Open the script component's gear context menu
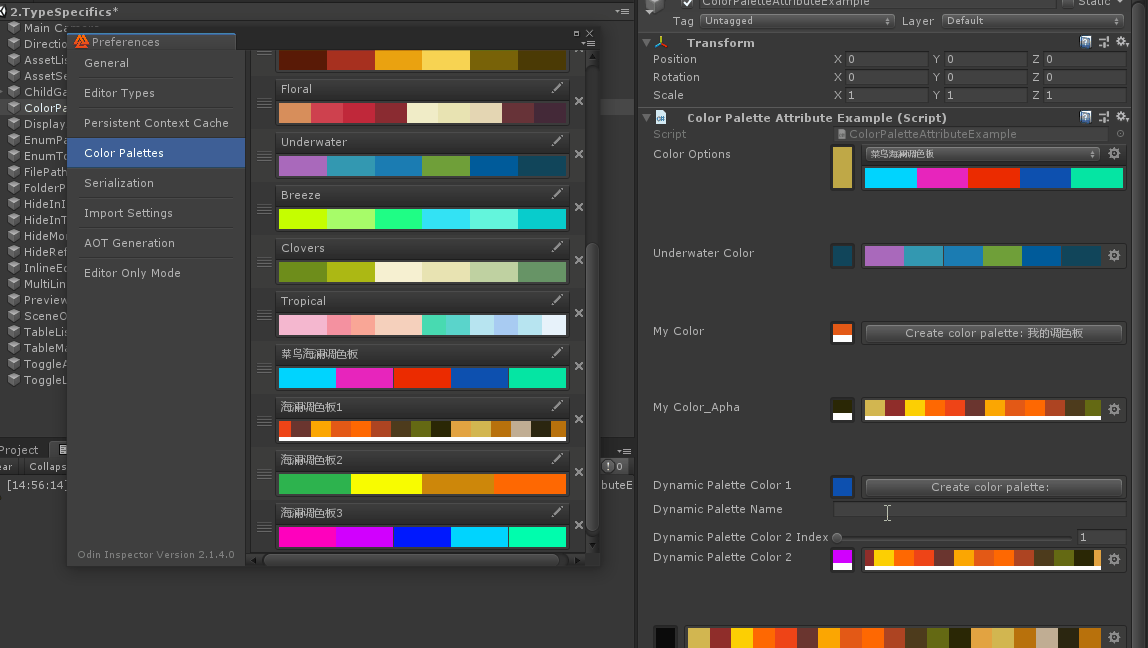The width and height of the screenshot is (1148, 648). (x=1122, y=117)
